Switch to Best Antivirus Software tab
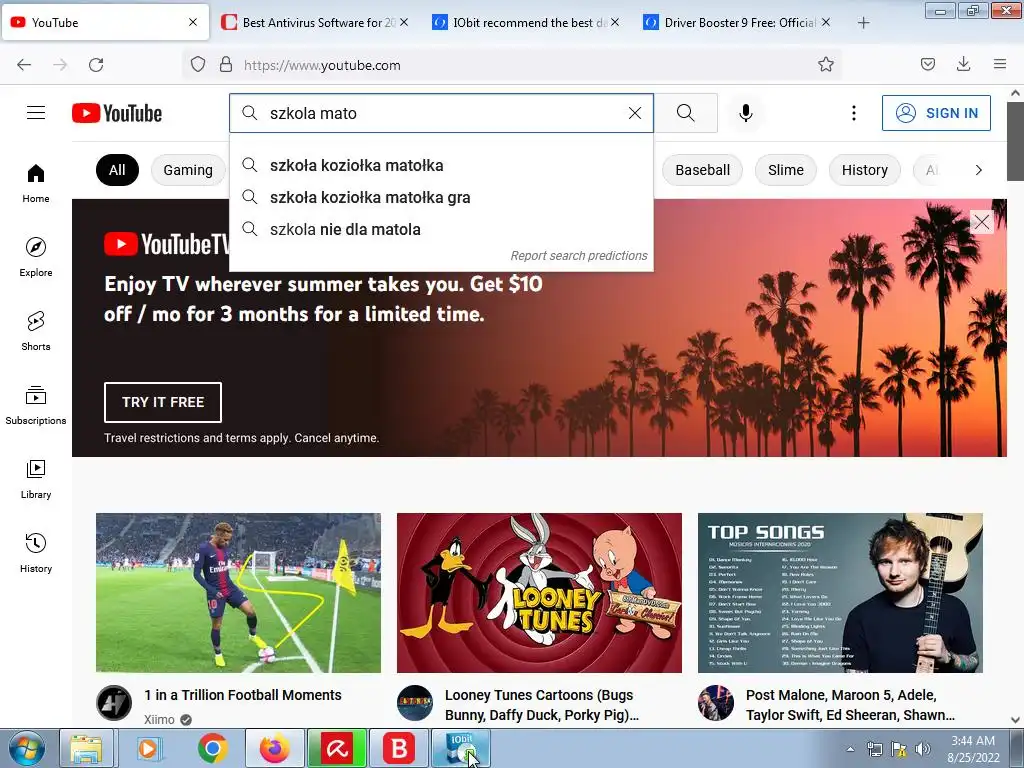 (x=315, y=22)
